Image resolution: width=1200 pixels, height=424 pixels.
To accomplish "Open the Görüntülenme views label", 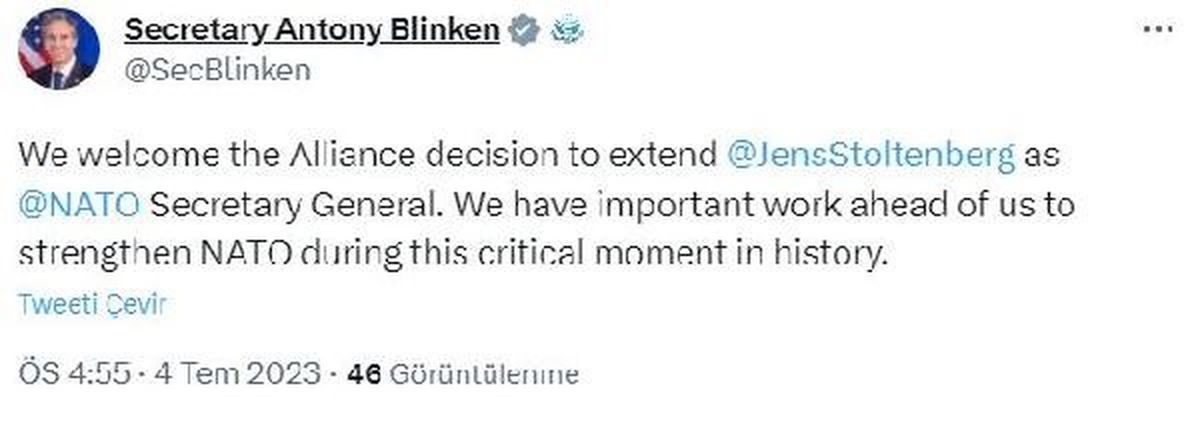I will point(483,376).
